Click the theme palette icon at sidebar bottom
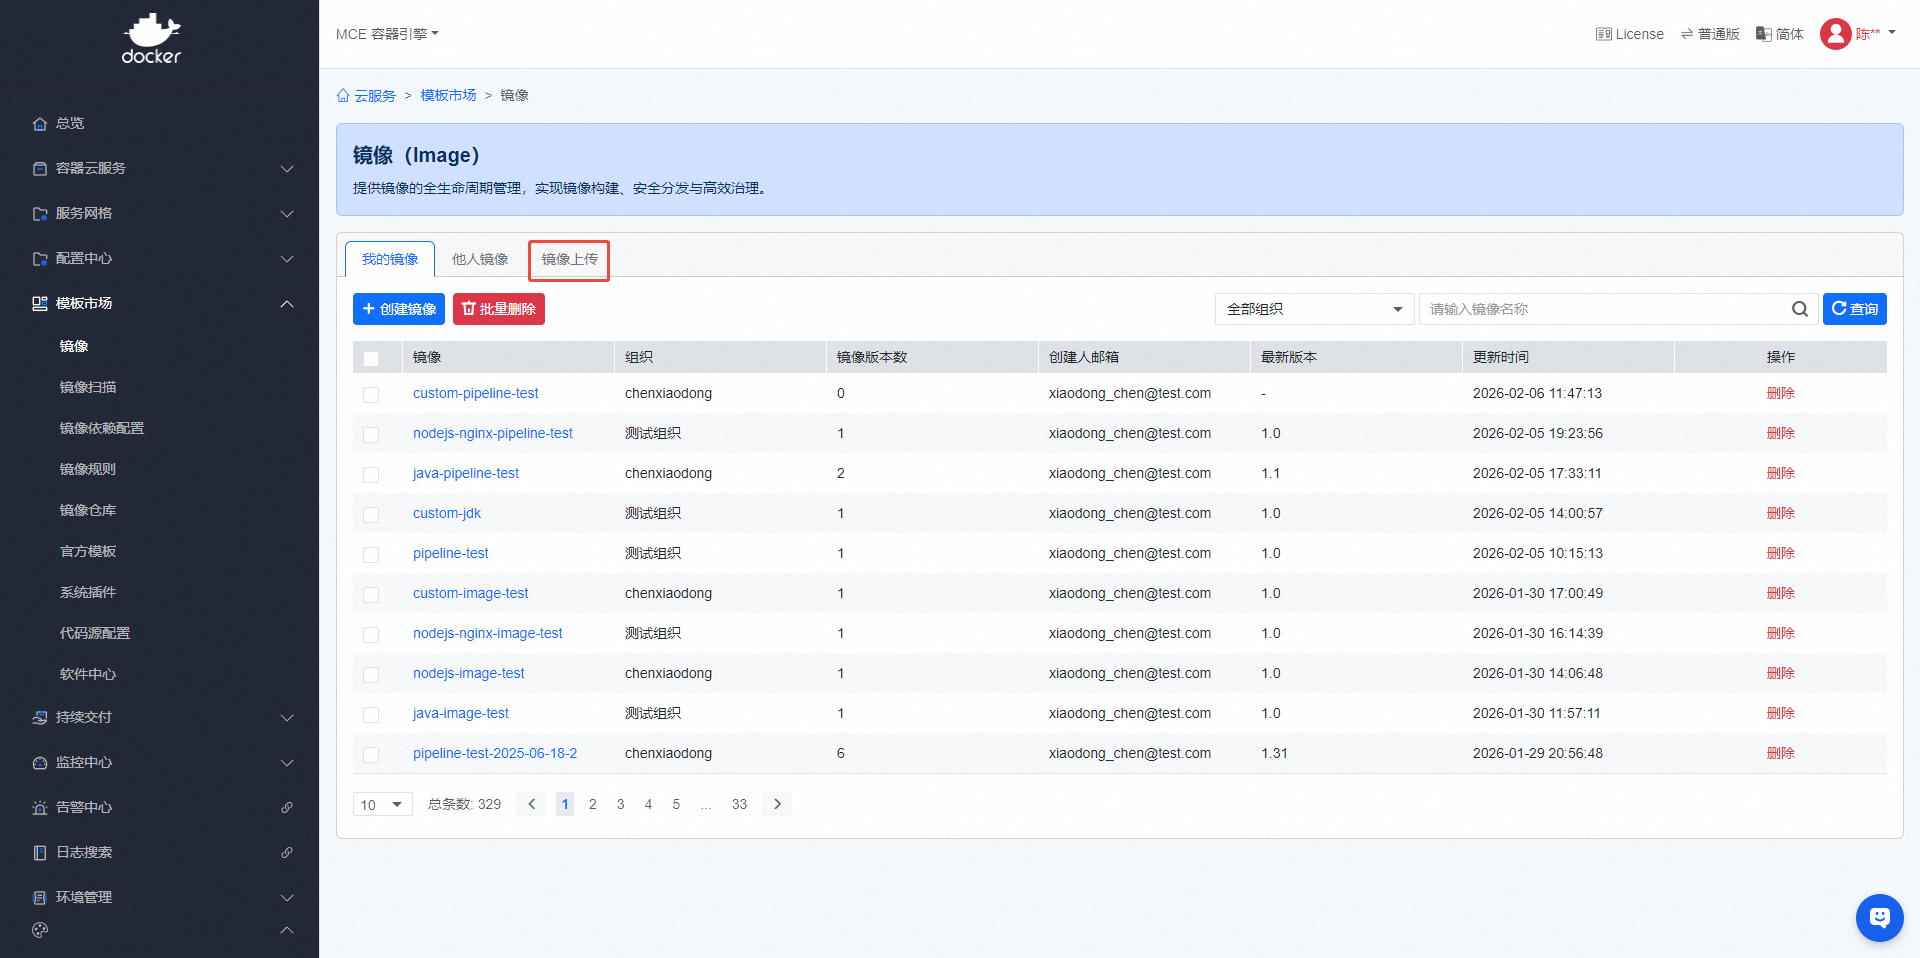 [x=40, y=930]
